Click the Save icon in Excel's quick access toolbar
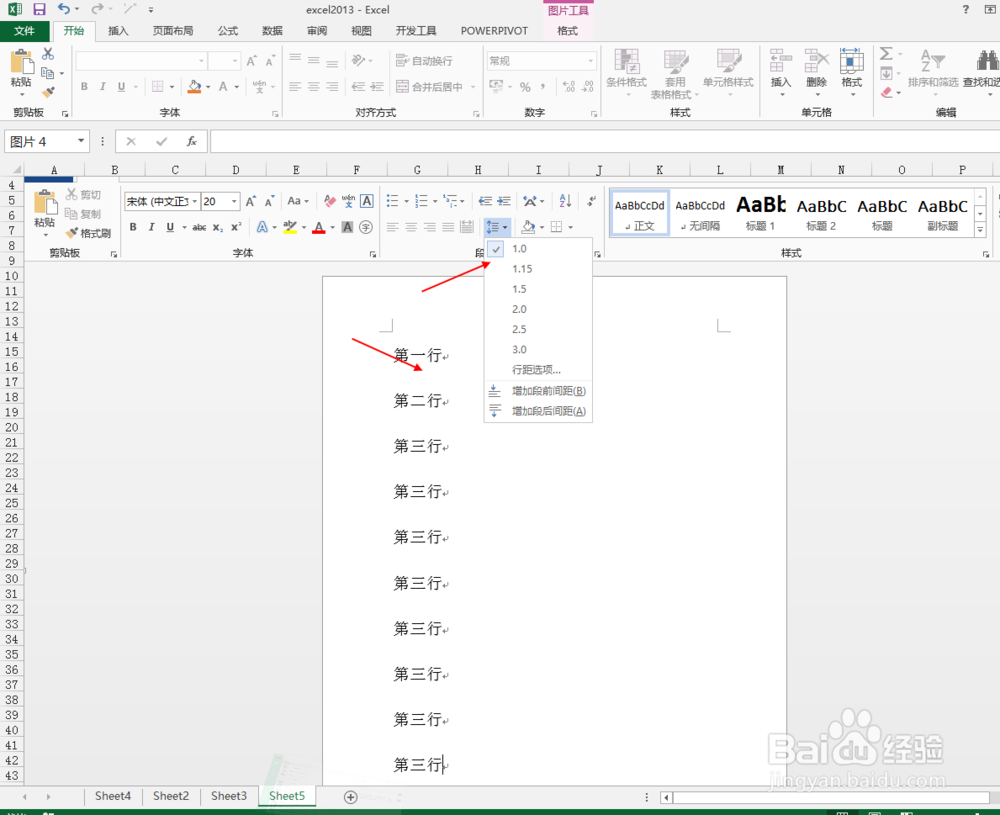Image resolution: width=1000 pixels, height=815 pixels. (40, 10)
